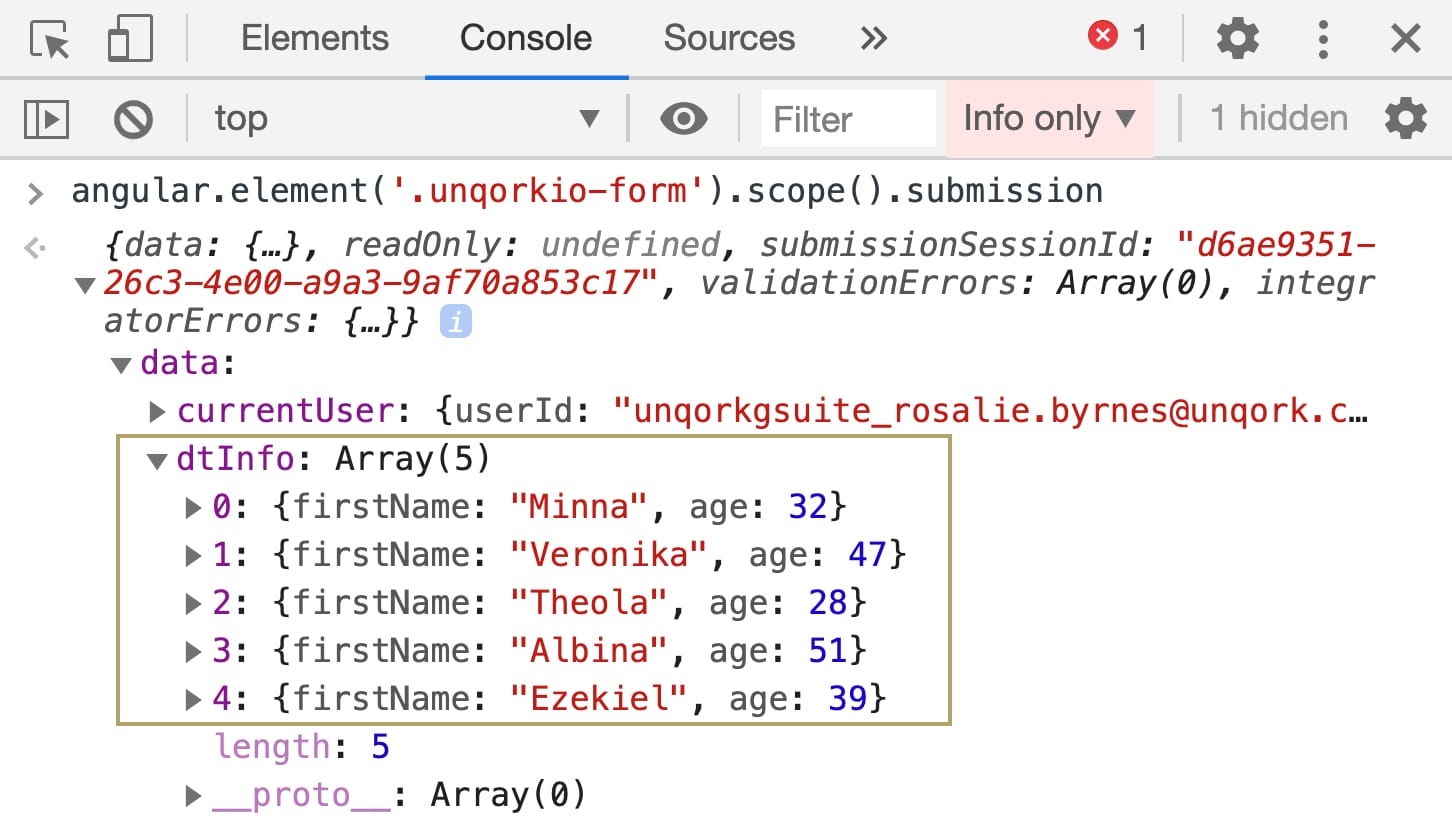Open console settings gear icon

(x=1405, y=119)
